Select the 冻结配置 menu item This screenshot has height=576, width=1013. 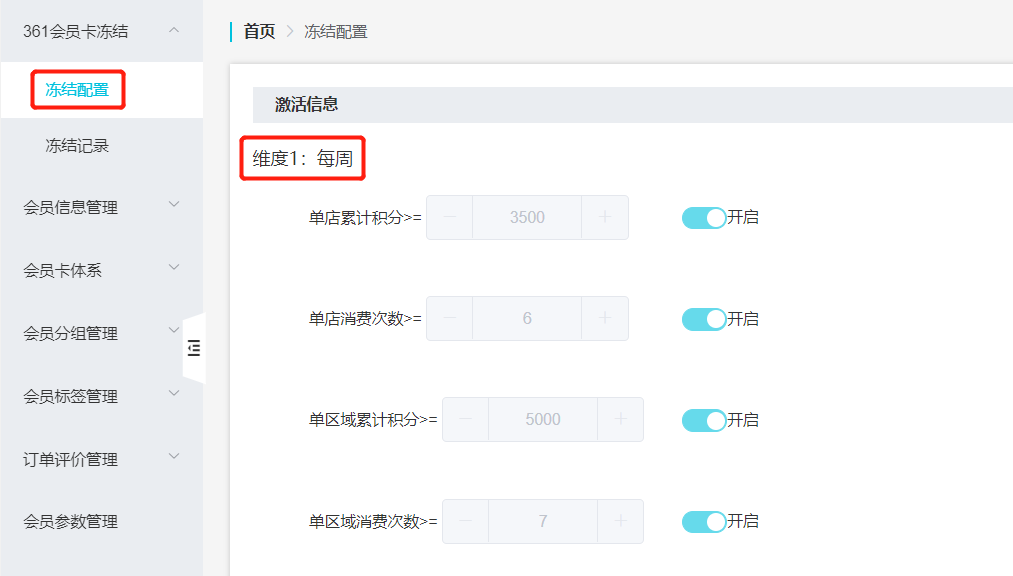[77, 90]
